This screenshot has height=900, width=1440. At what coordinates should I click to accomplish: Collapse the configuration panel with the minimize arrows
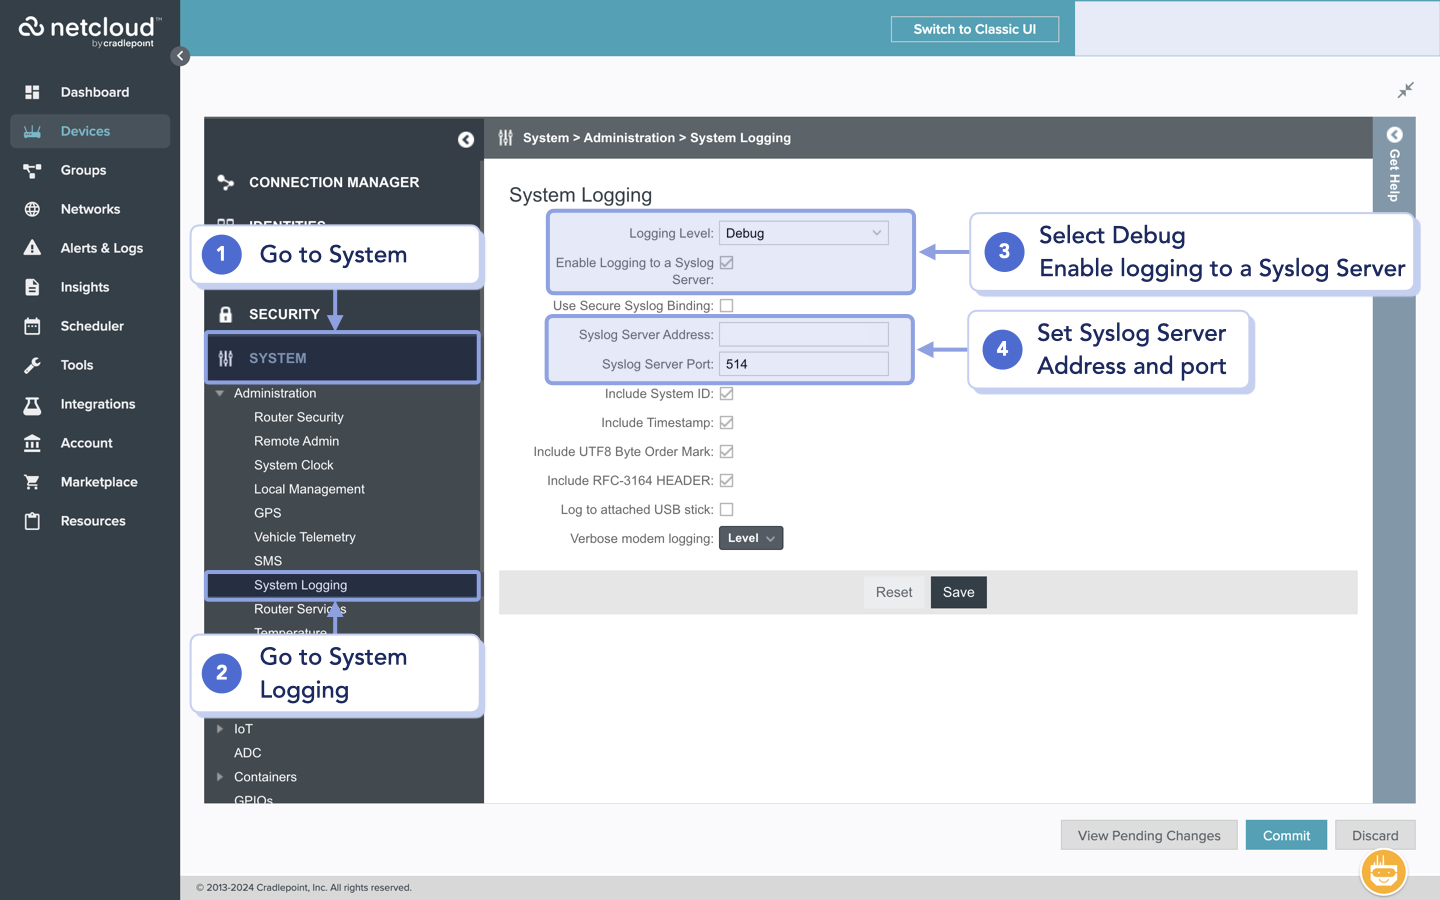click(x=1405, y=90)
